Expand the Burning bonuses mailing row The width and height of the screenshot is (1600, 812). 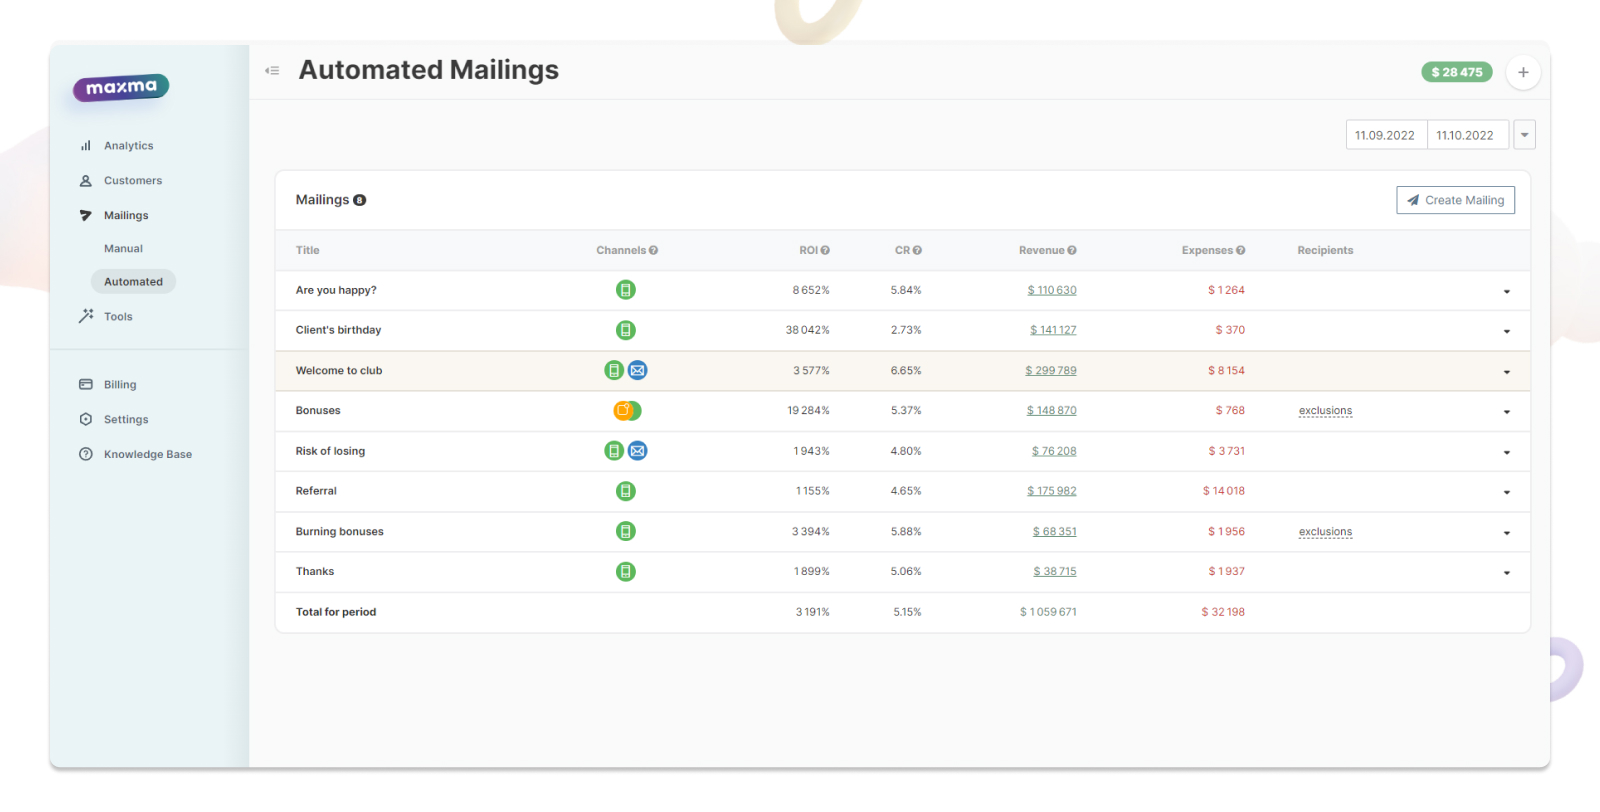tap(1506, 533)
